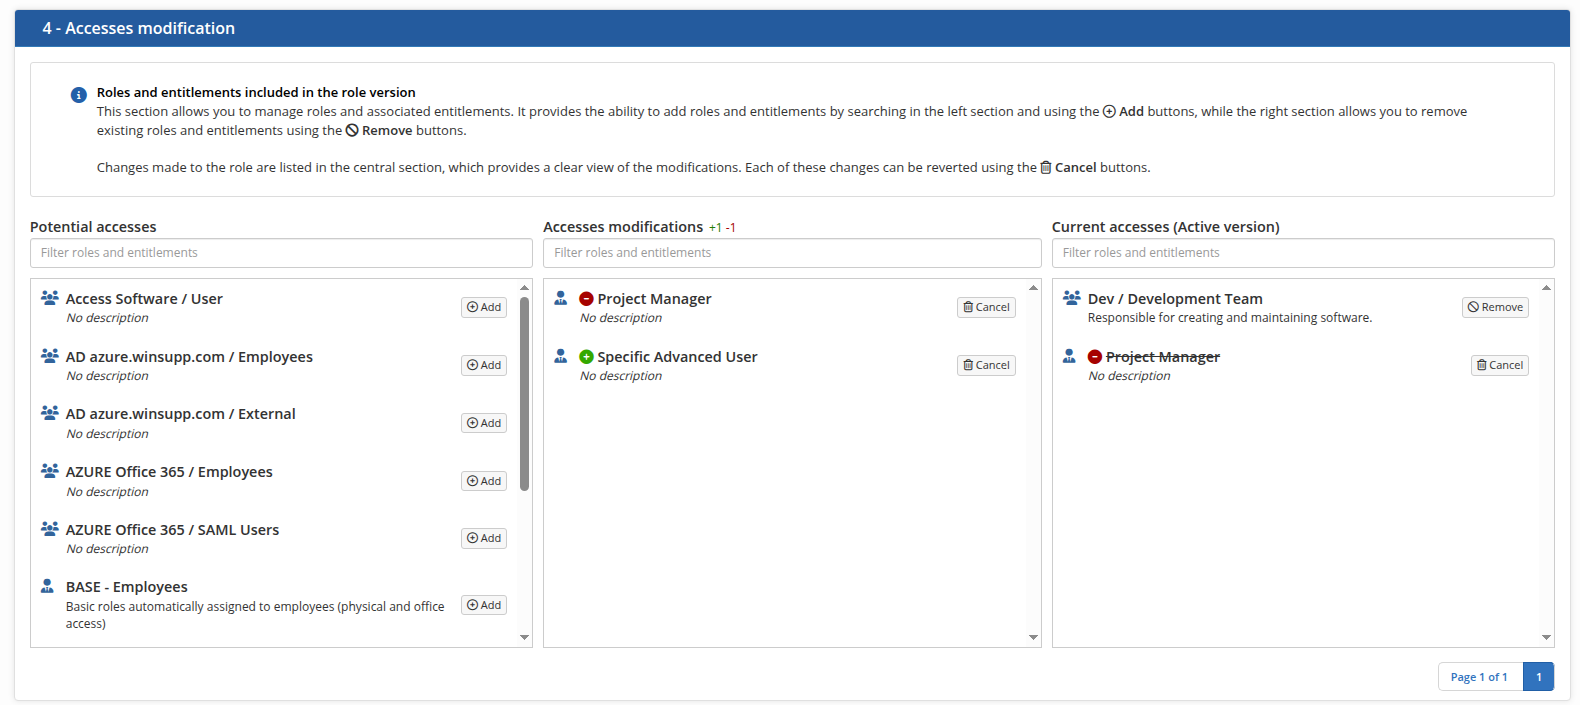This screenshot has width=1580, height=705.
Task: Click group icon beside Dev / Development Team
Action: 1071,298
